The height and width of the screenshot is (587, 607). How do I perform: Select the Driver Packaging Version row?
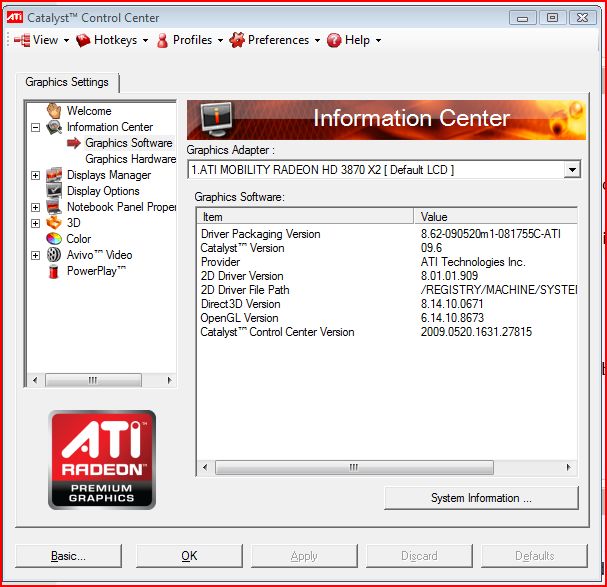pos(387,234)
